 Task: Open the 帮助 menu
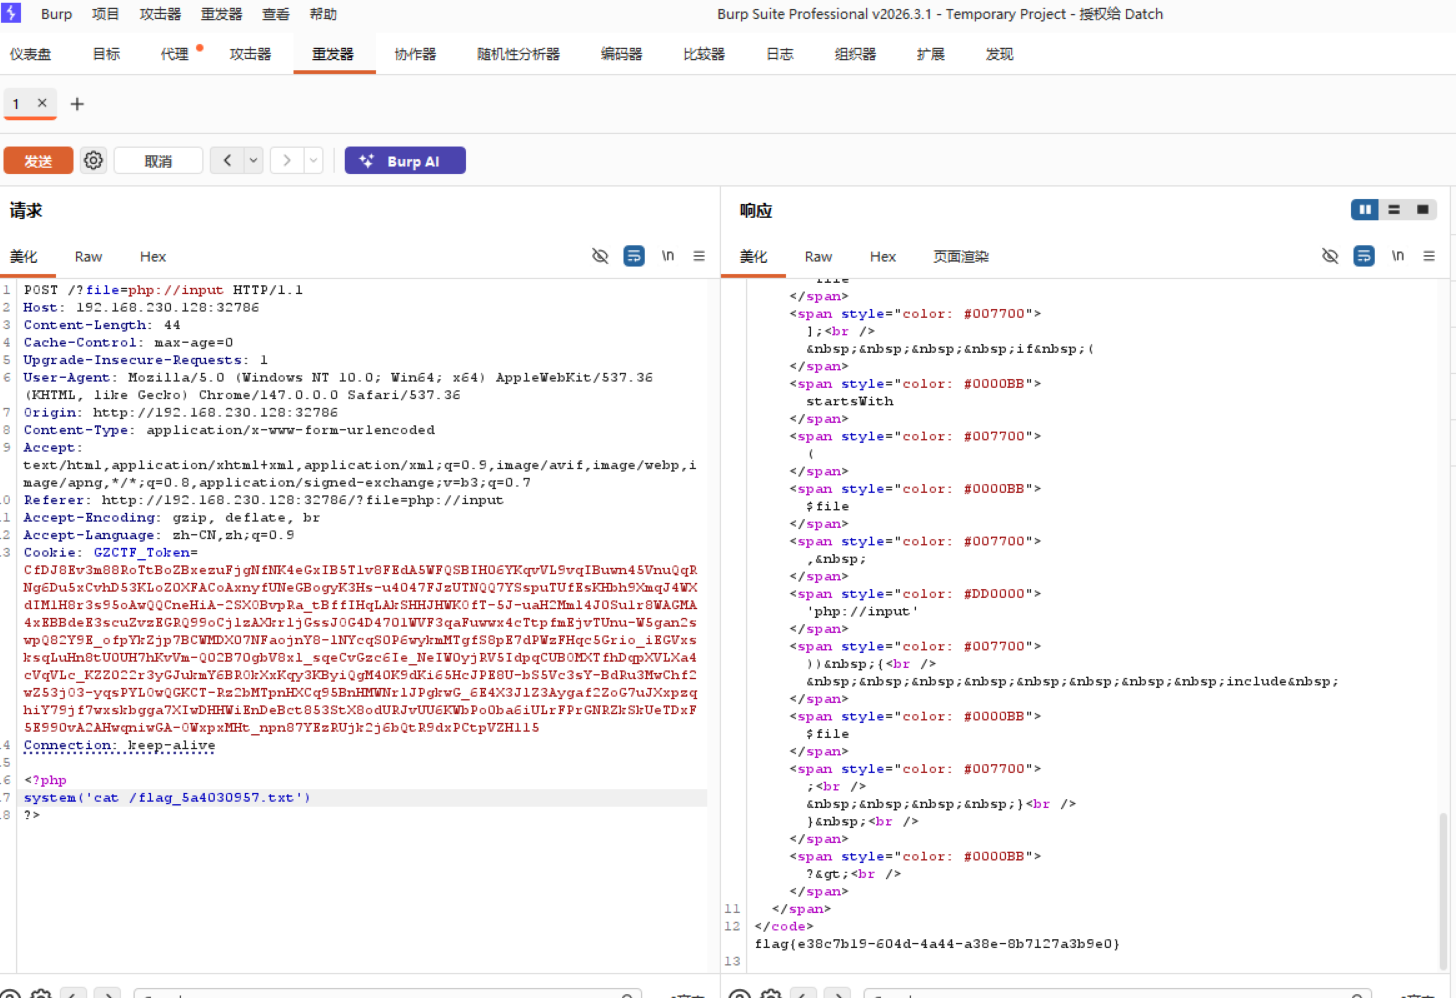323,14
